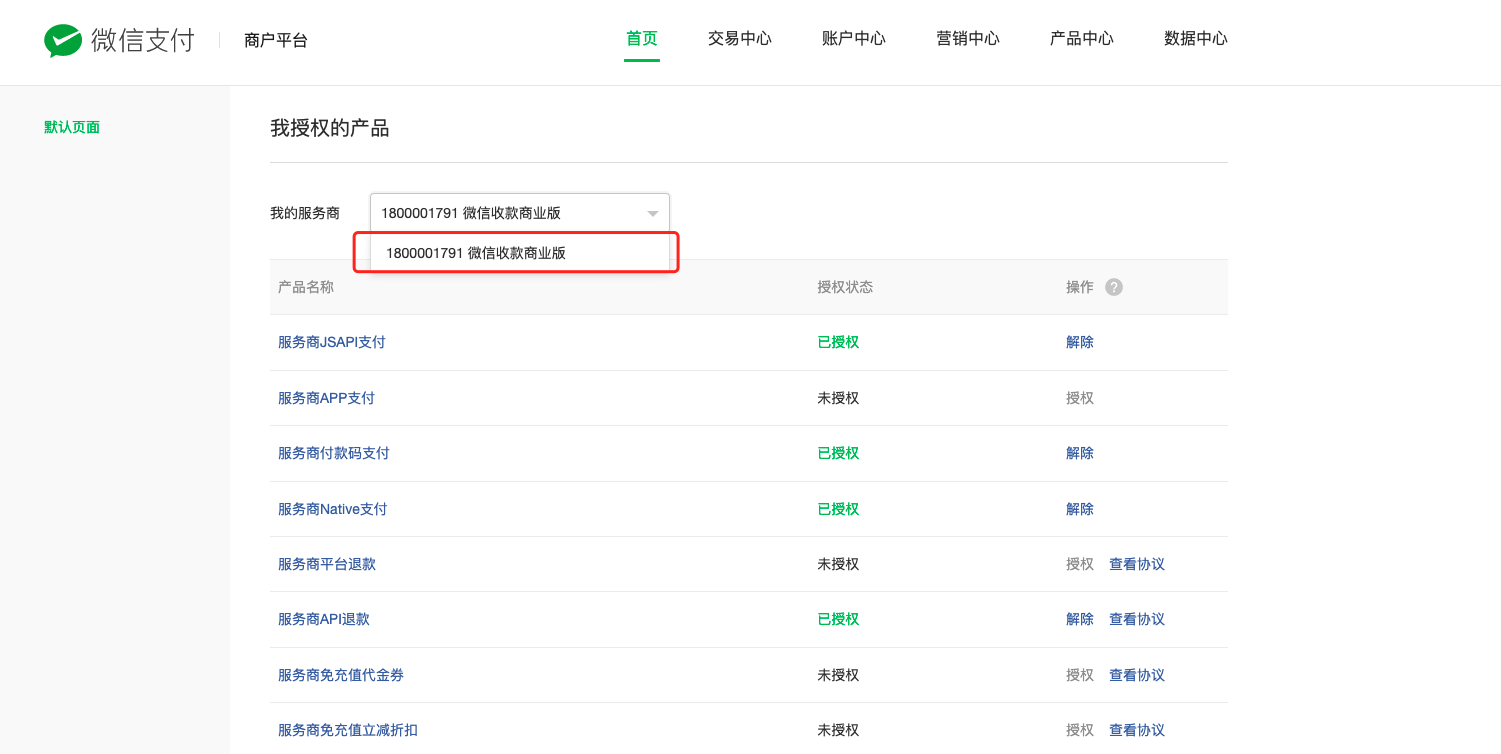The height and width of the screenshot is (754, 1501).
Task: Open 查看协议 for 服务商API退款
Action: point(1137,619)
